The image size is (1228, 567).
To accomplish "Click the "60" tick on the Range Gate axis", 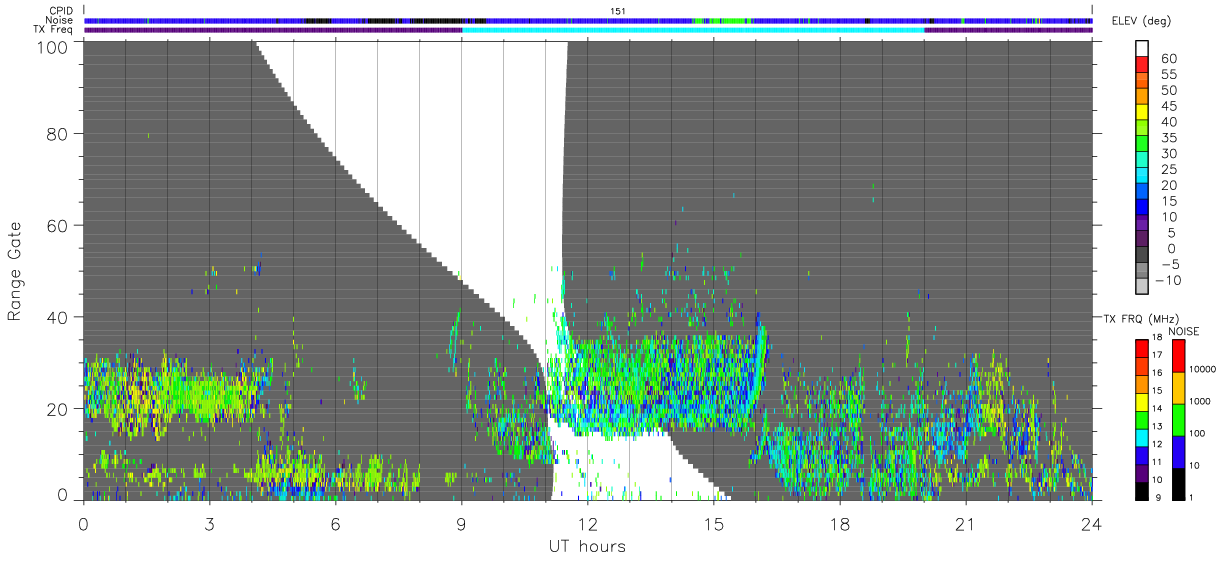I will click(56, 225).
